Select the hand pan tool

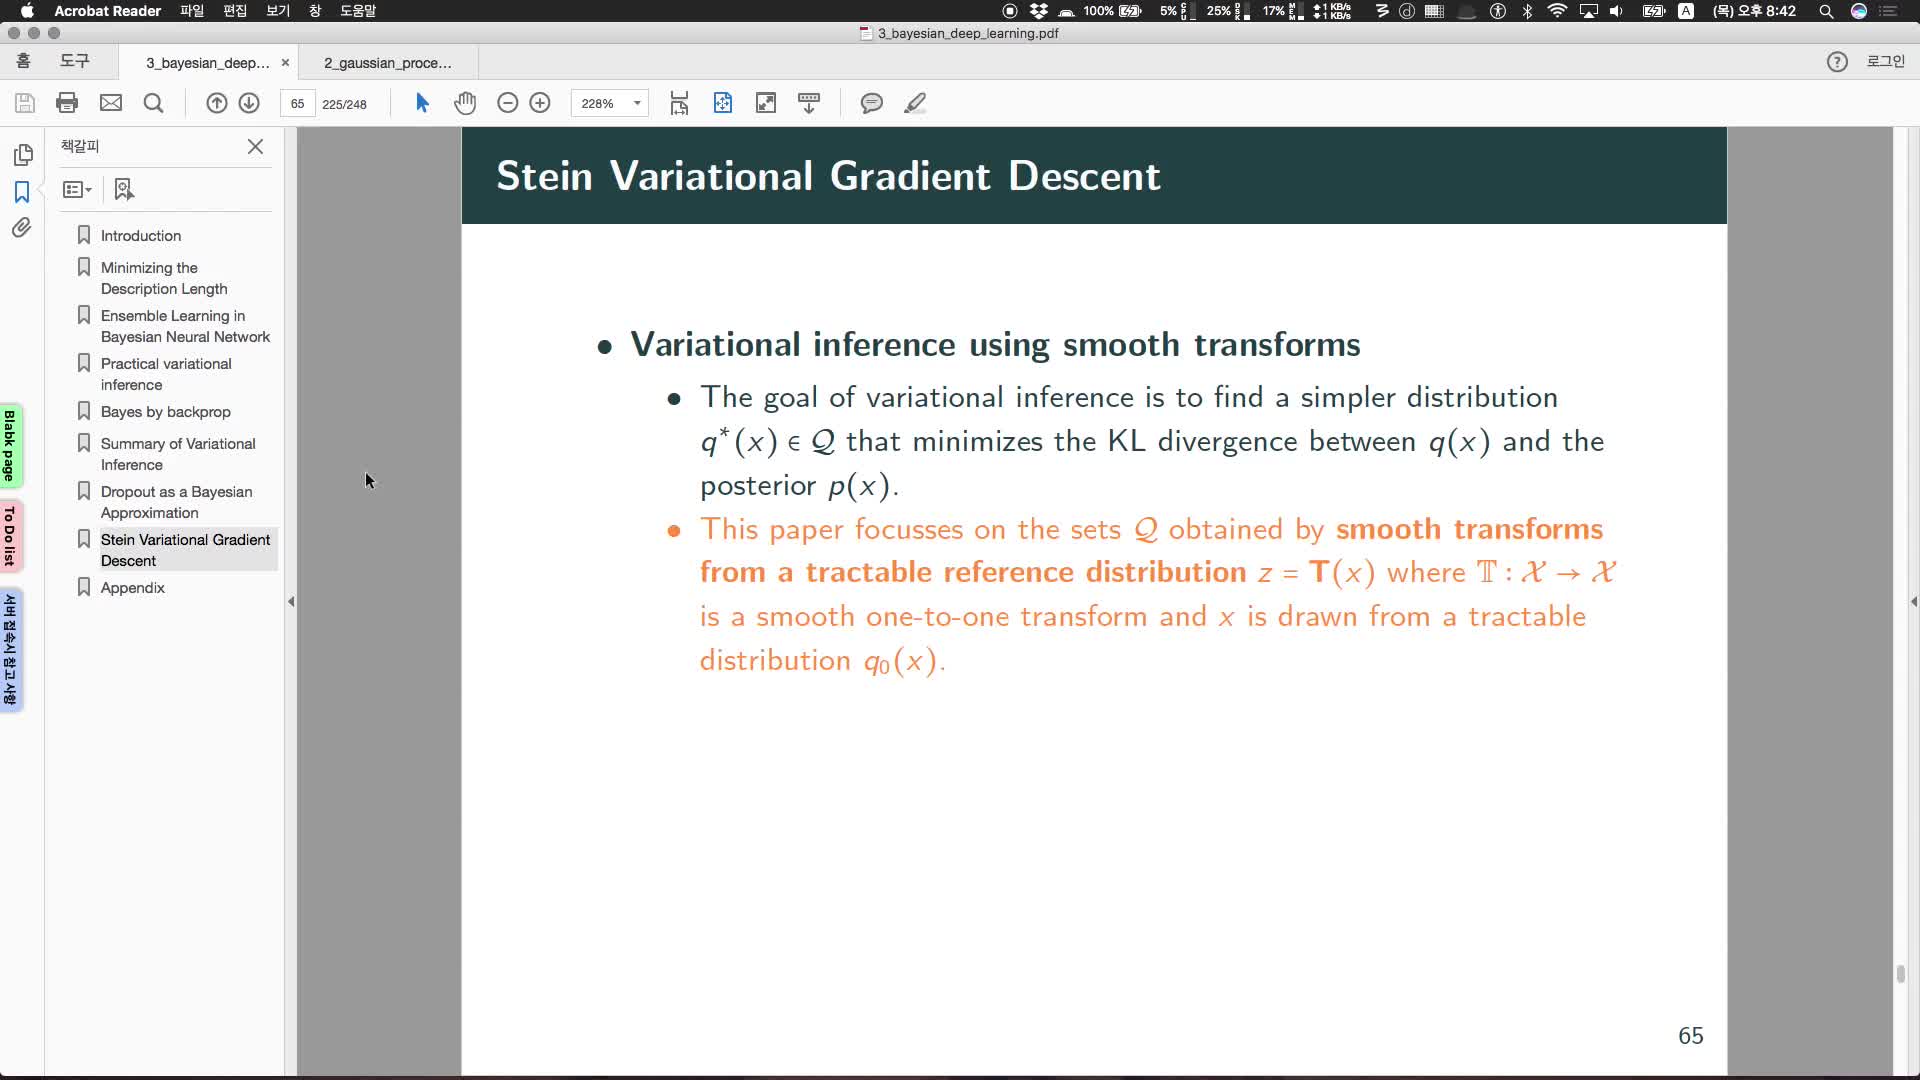(x=465, y=103)
